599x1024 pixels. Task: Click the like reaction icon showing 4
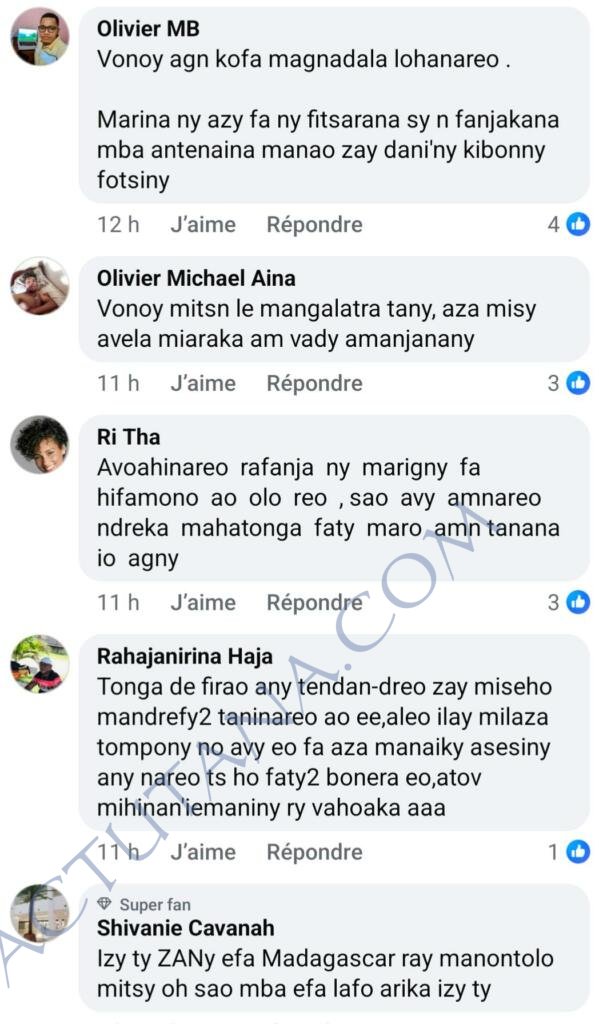coord(577,225)
